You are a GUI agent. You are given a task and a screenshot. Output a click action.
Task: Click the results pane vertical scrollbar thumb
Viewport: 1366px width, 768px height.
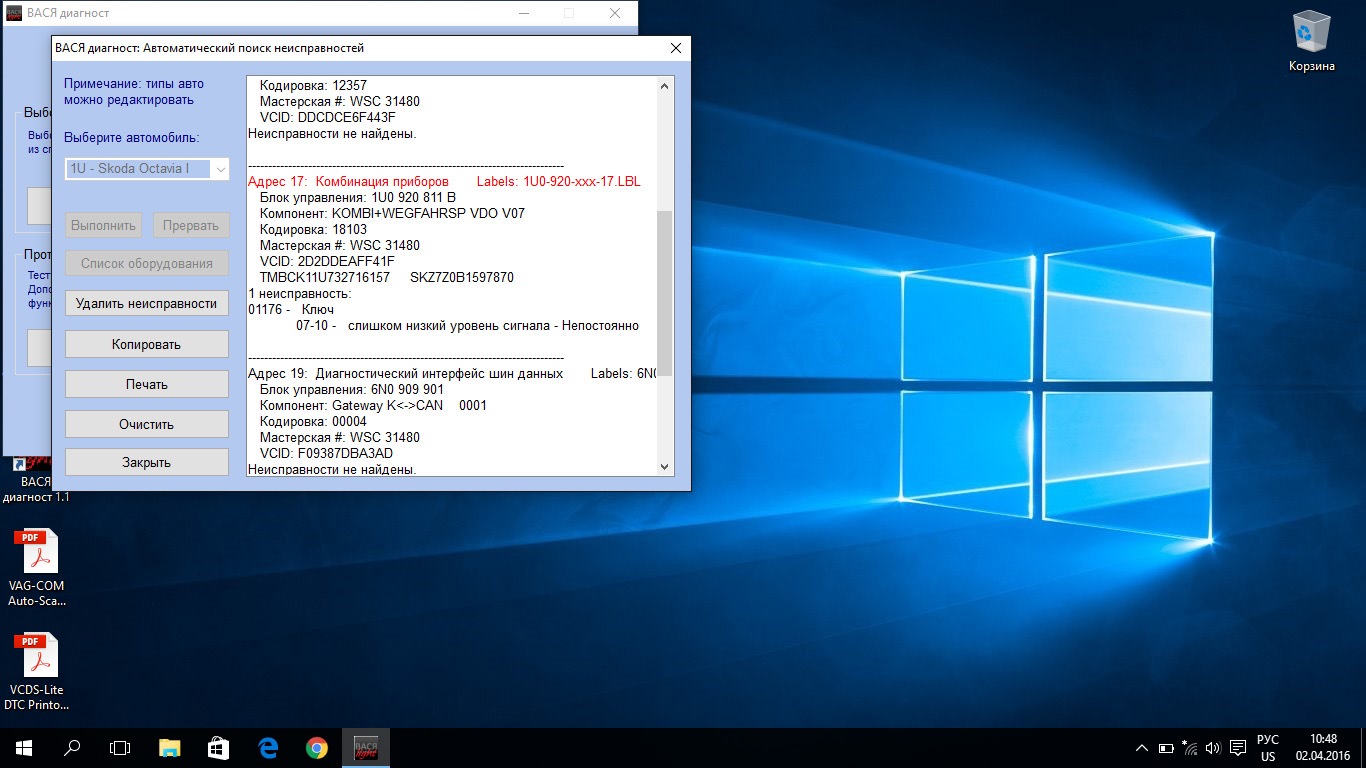tap(665, 294)
